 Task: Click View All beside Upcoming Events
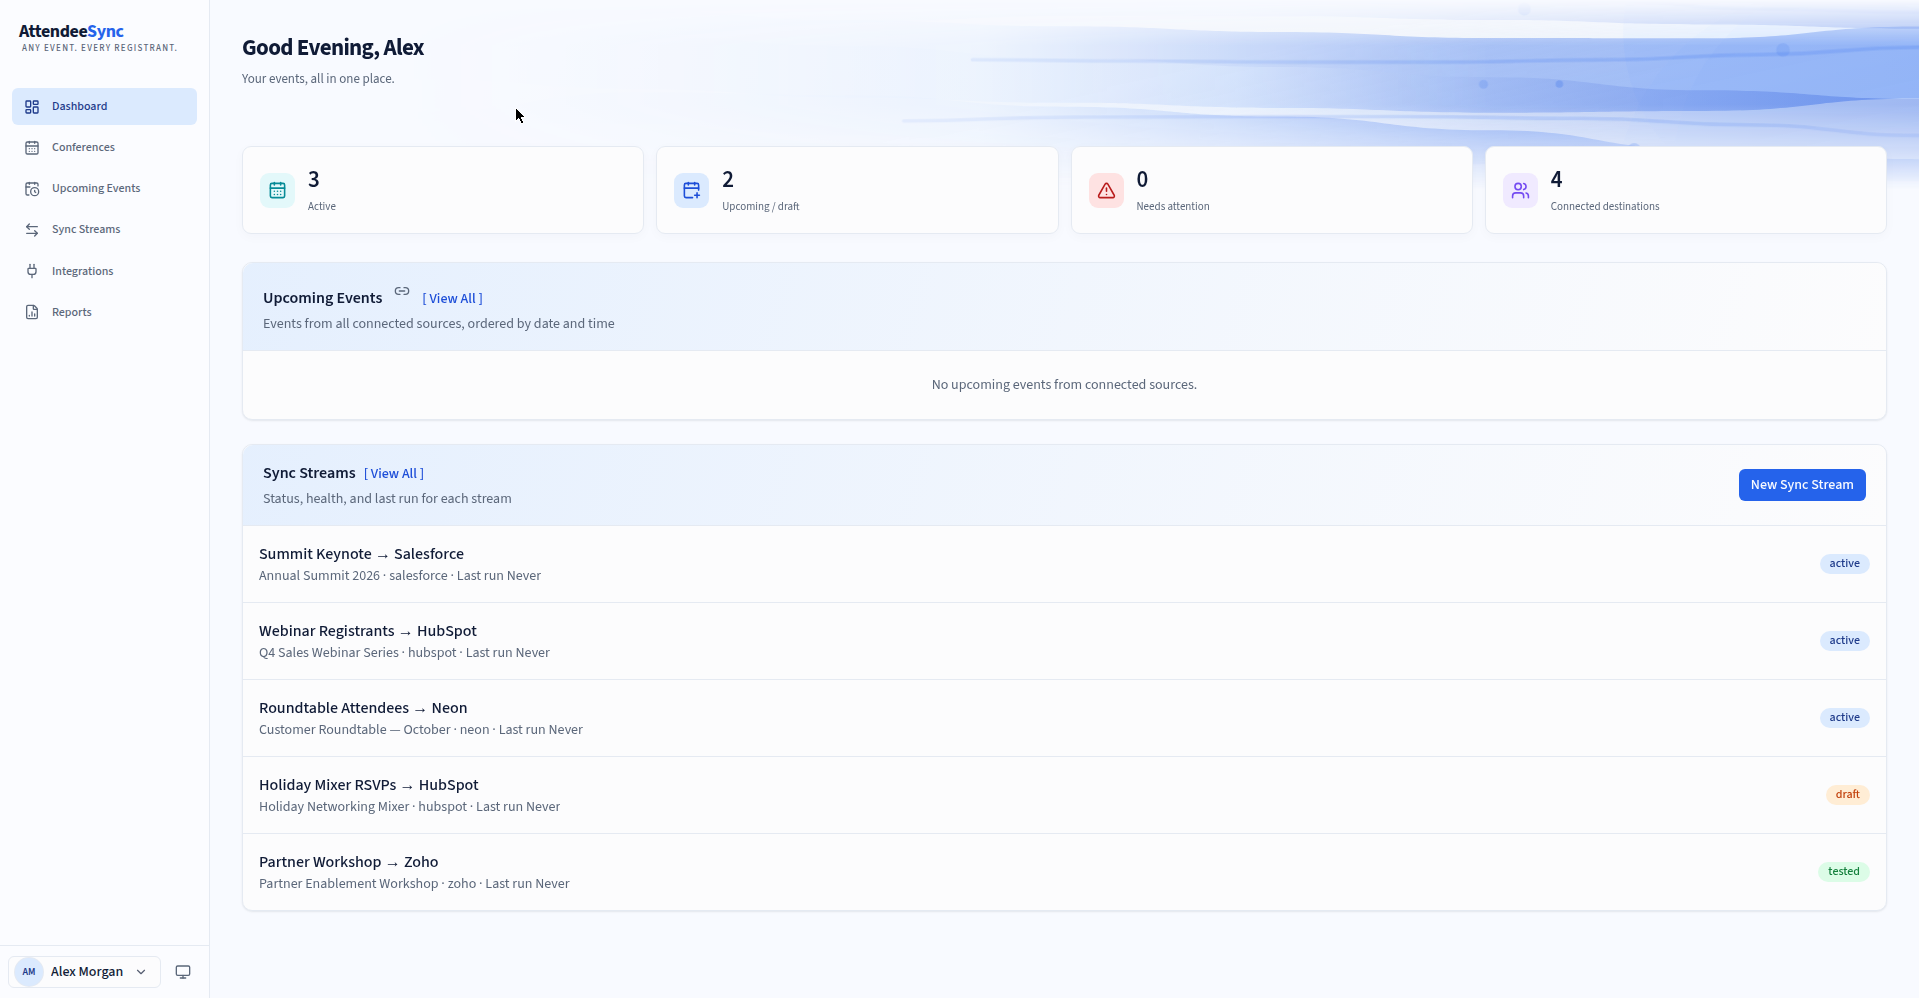[452, 298]
